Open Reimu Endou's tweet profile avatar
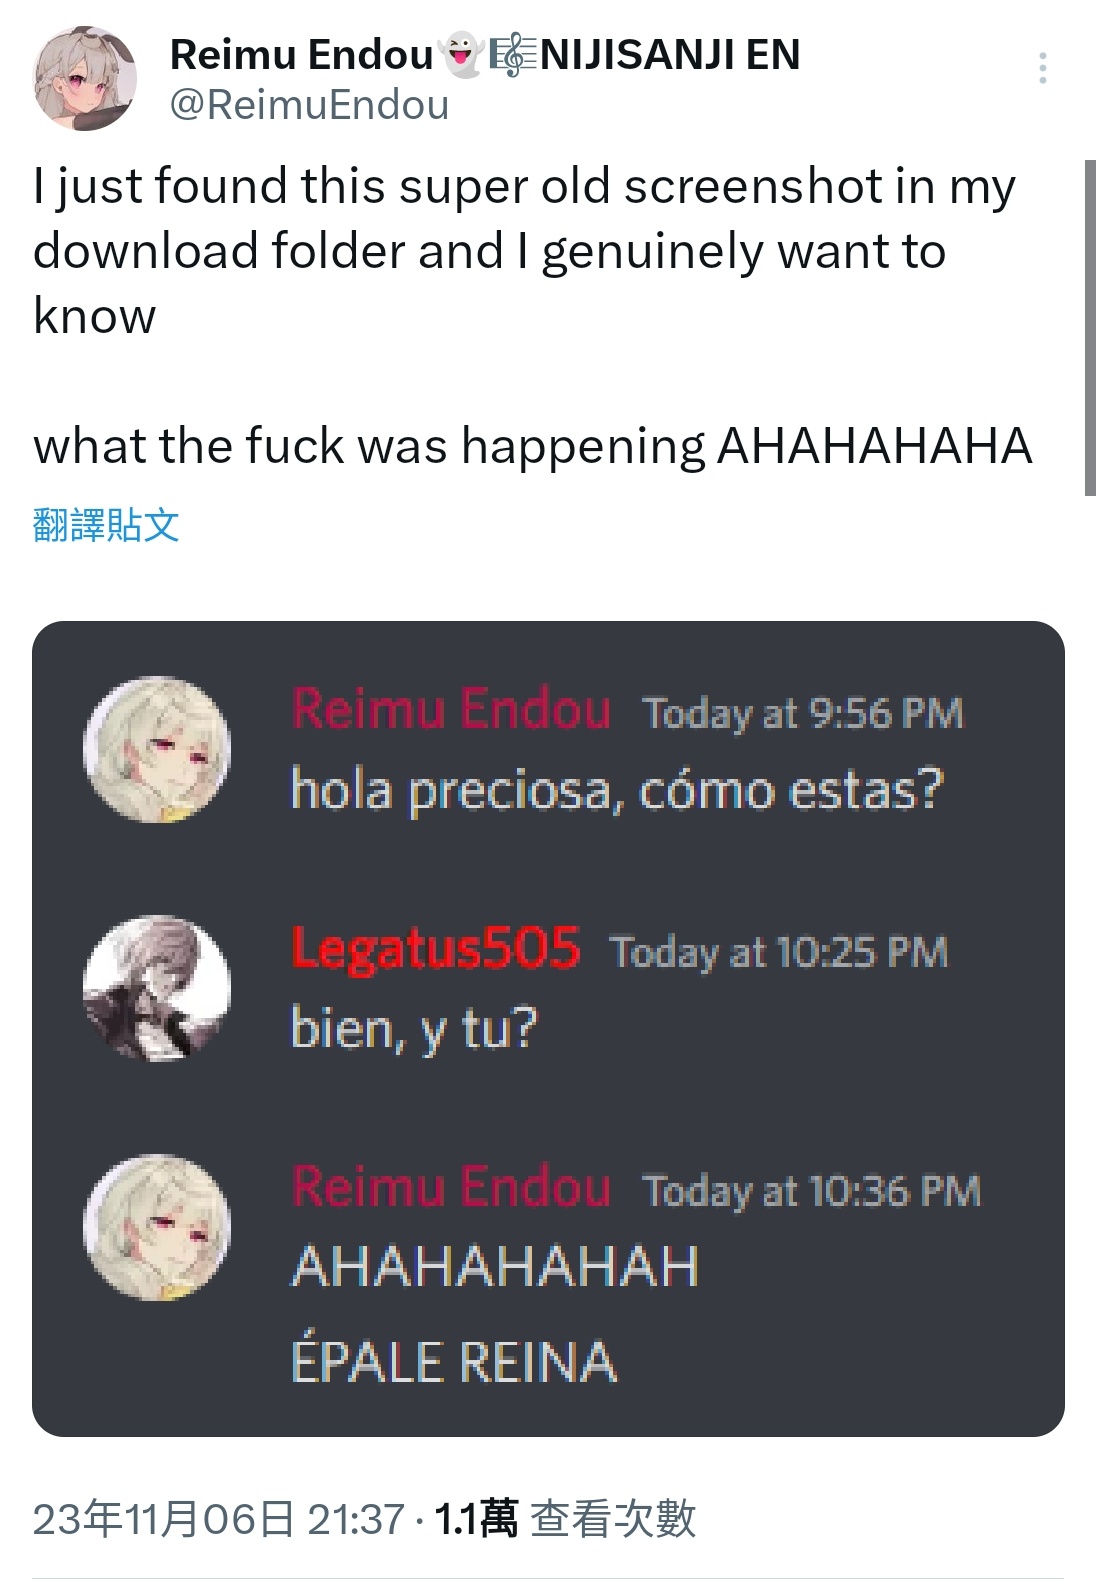The width and height of the screenshot is (1096, 1587). coord(85,79)
